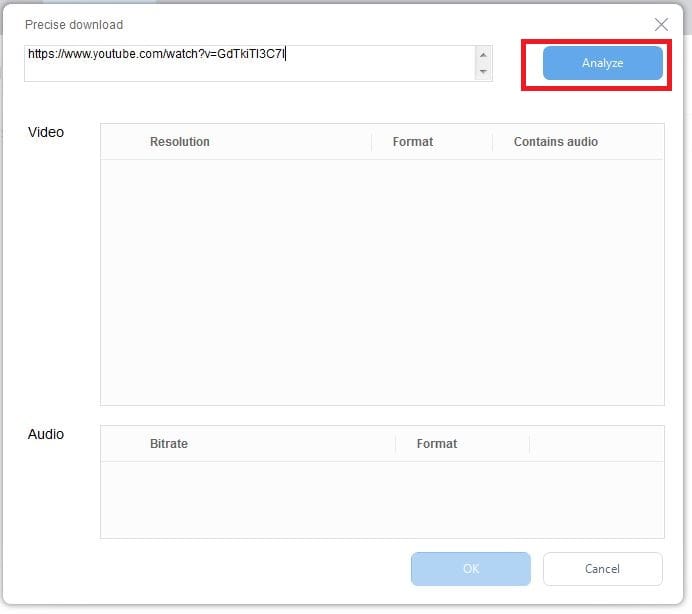Viewport: 692px width, 614px height.
Task: Click the video table Format column header
Action: tap(412, 142)
